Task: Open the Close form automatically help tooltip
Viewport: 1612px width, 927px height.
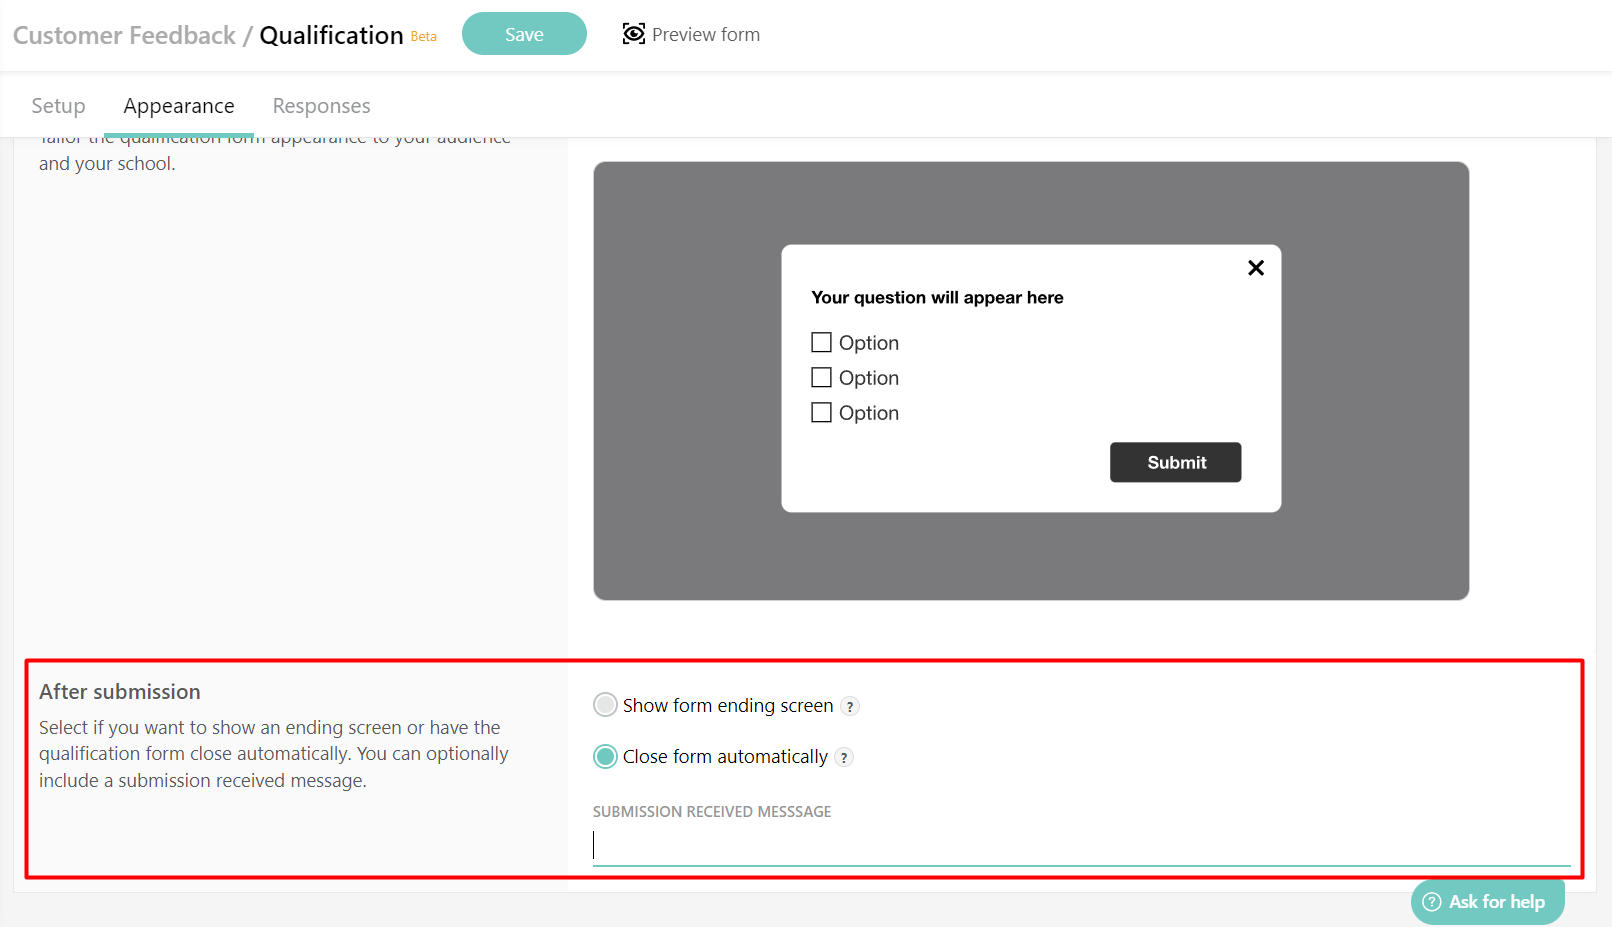Action: (844, 757)
